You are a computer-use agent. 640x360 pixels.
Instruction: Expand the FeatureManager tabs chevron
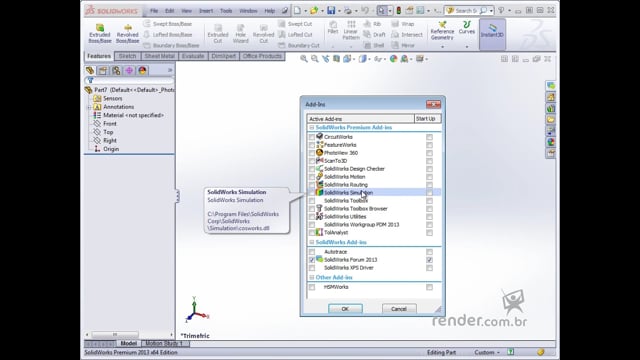point(170,70)
